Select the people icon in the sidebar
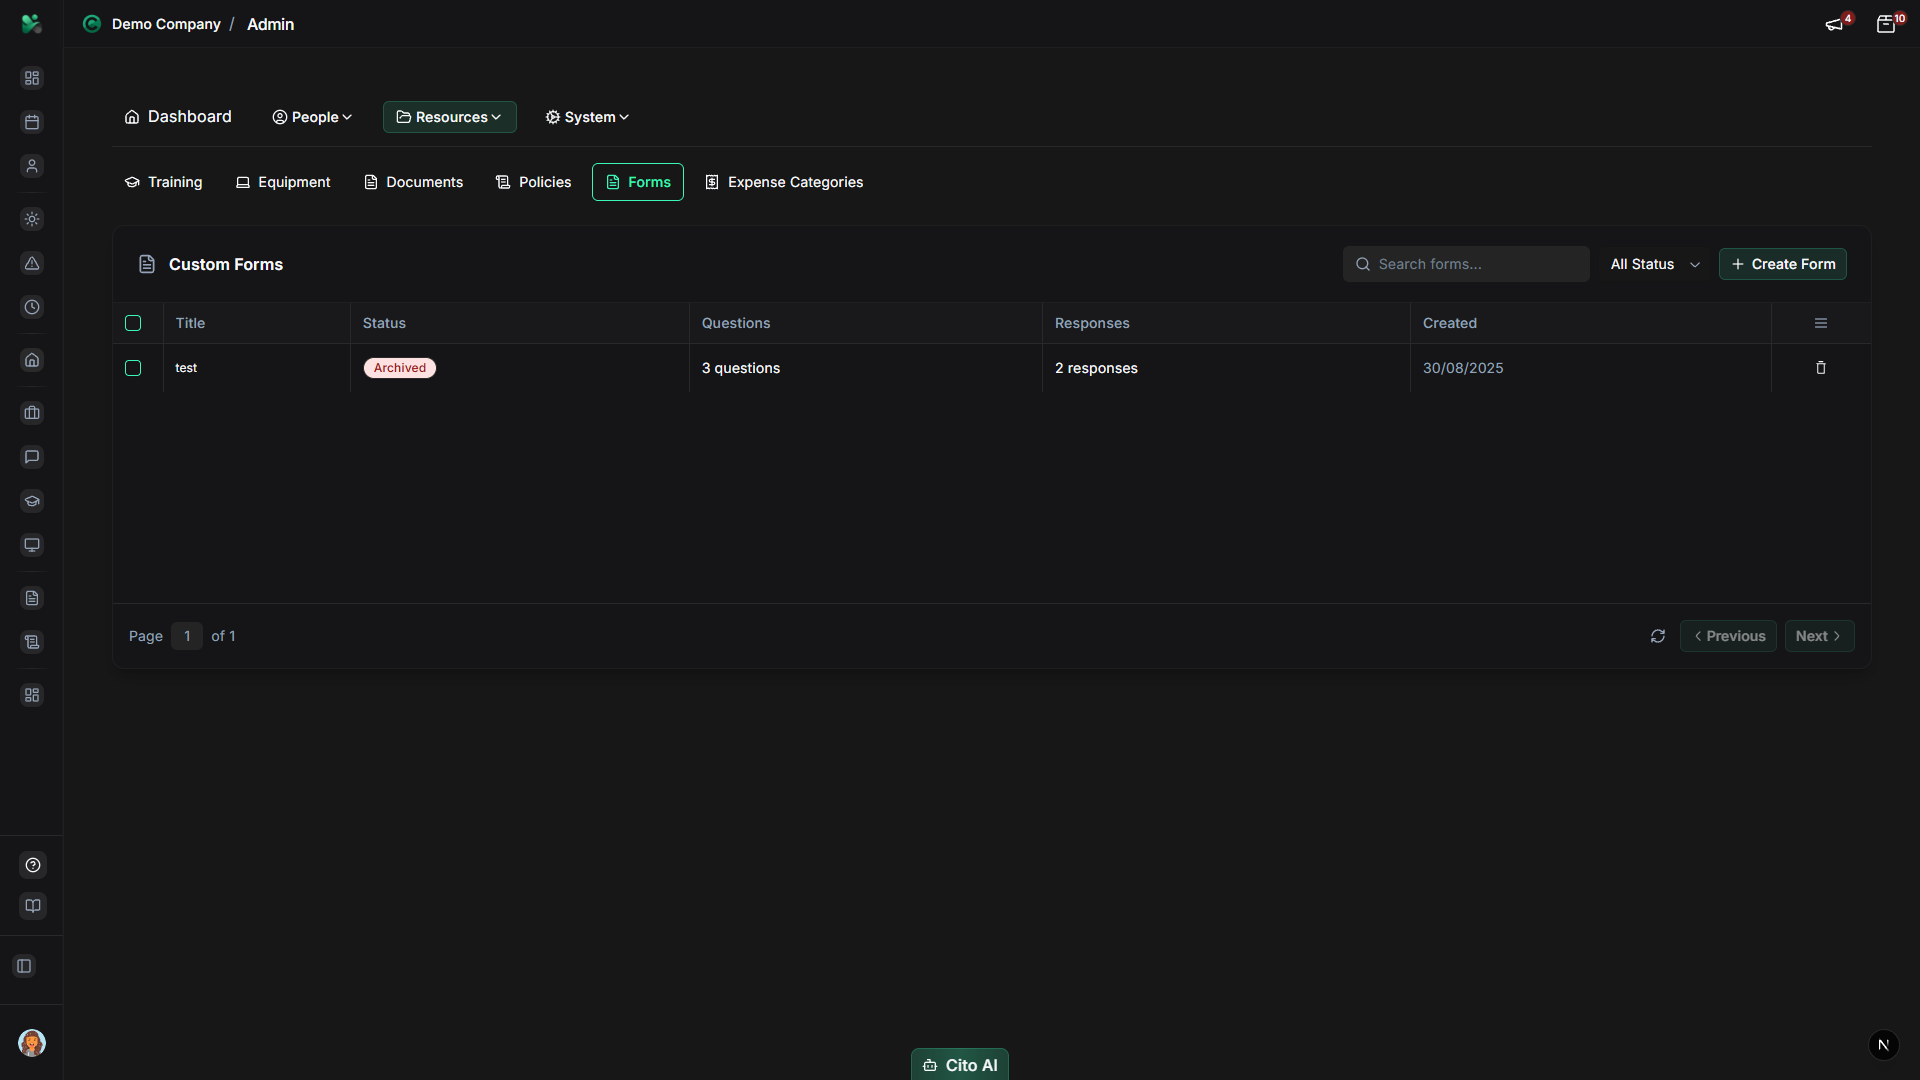This screenshot has width=1920, height=1080. (32, 166)
